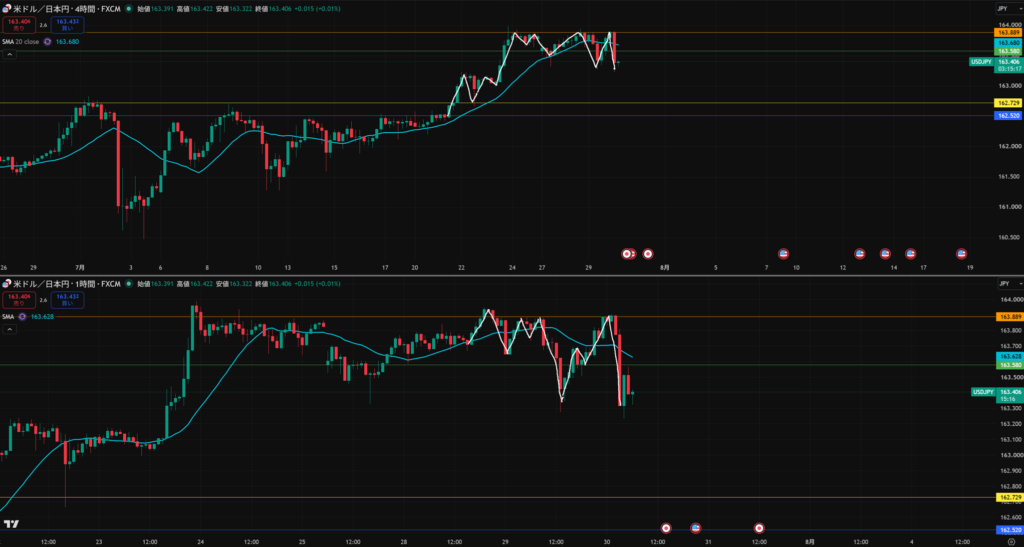Click the blue 買い buy button on 4-hour chart

coord(68,25)
